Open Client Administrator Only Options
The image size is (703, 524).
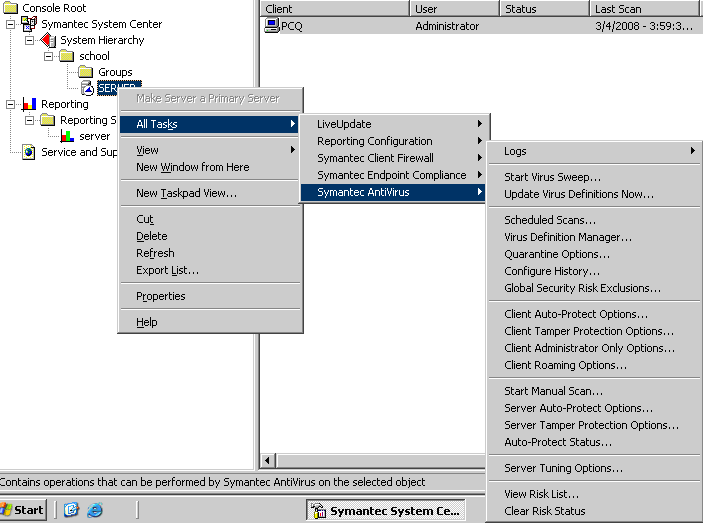[x=594, y=348]
